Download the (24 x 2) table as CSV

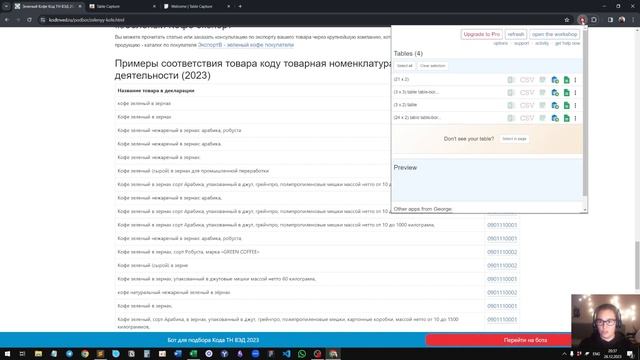click(527, 118)
